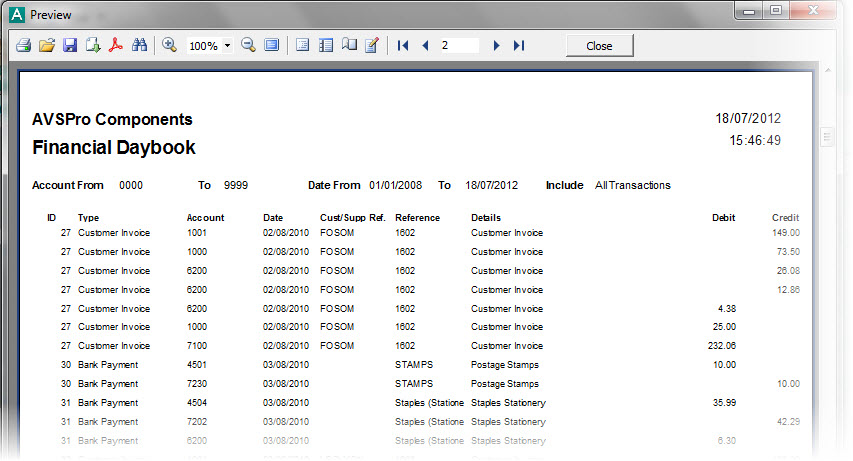853x461 pixels.
Task: Click the vertical scrollbar thumb
Action: [x=827, y=136]
